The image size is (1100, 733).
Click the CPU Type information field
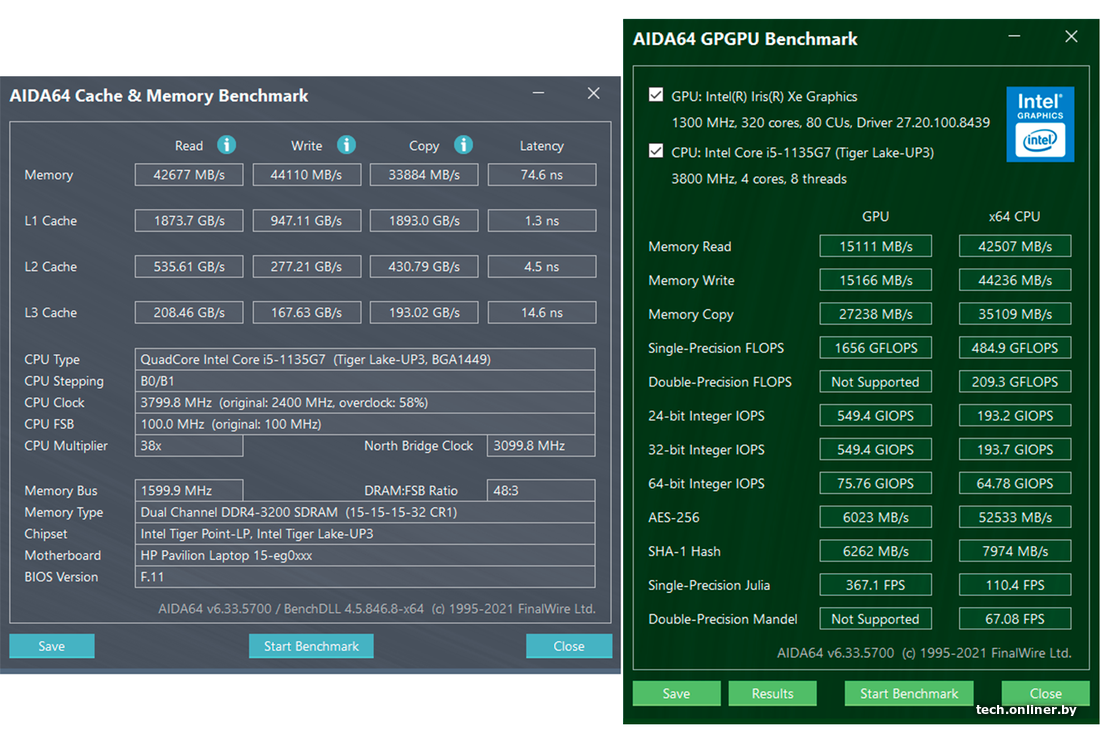(365, 359)
